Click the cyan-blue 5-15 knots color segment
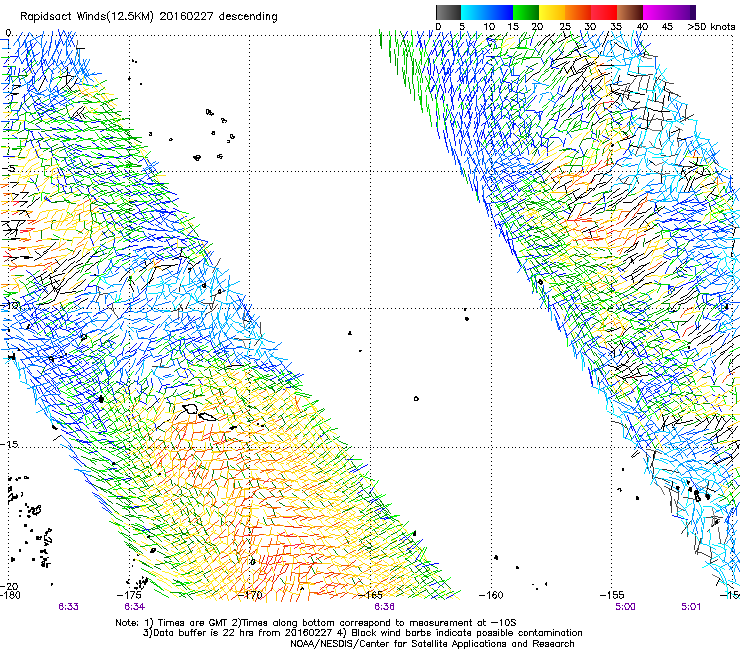Screen dimensions: 740x650 click(487, 12)
